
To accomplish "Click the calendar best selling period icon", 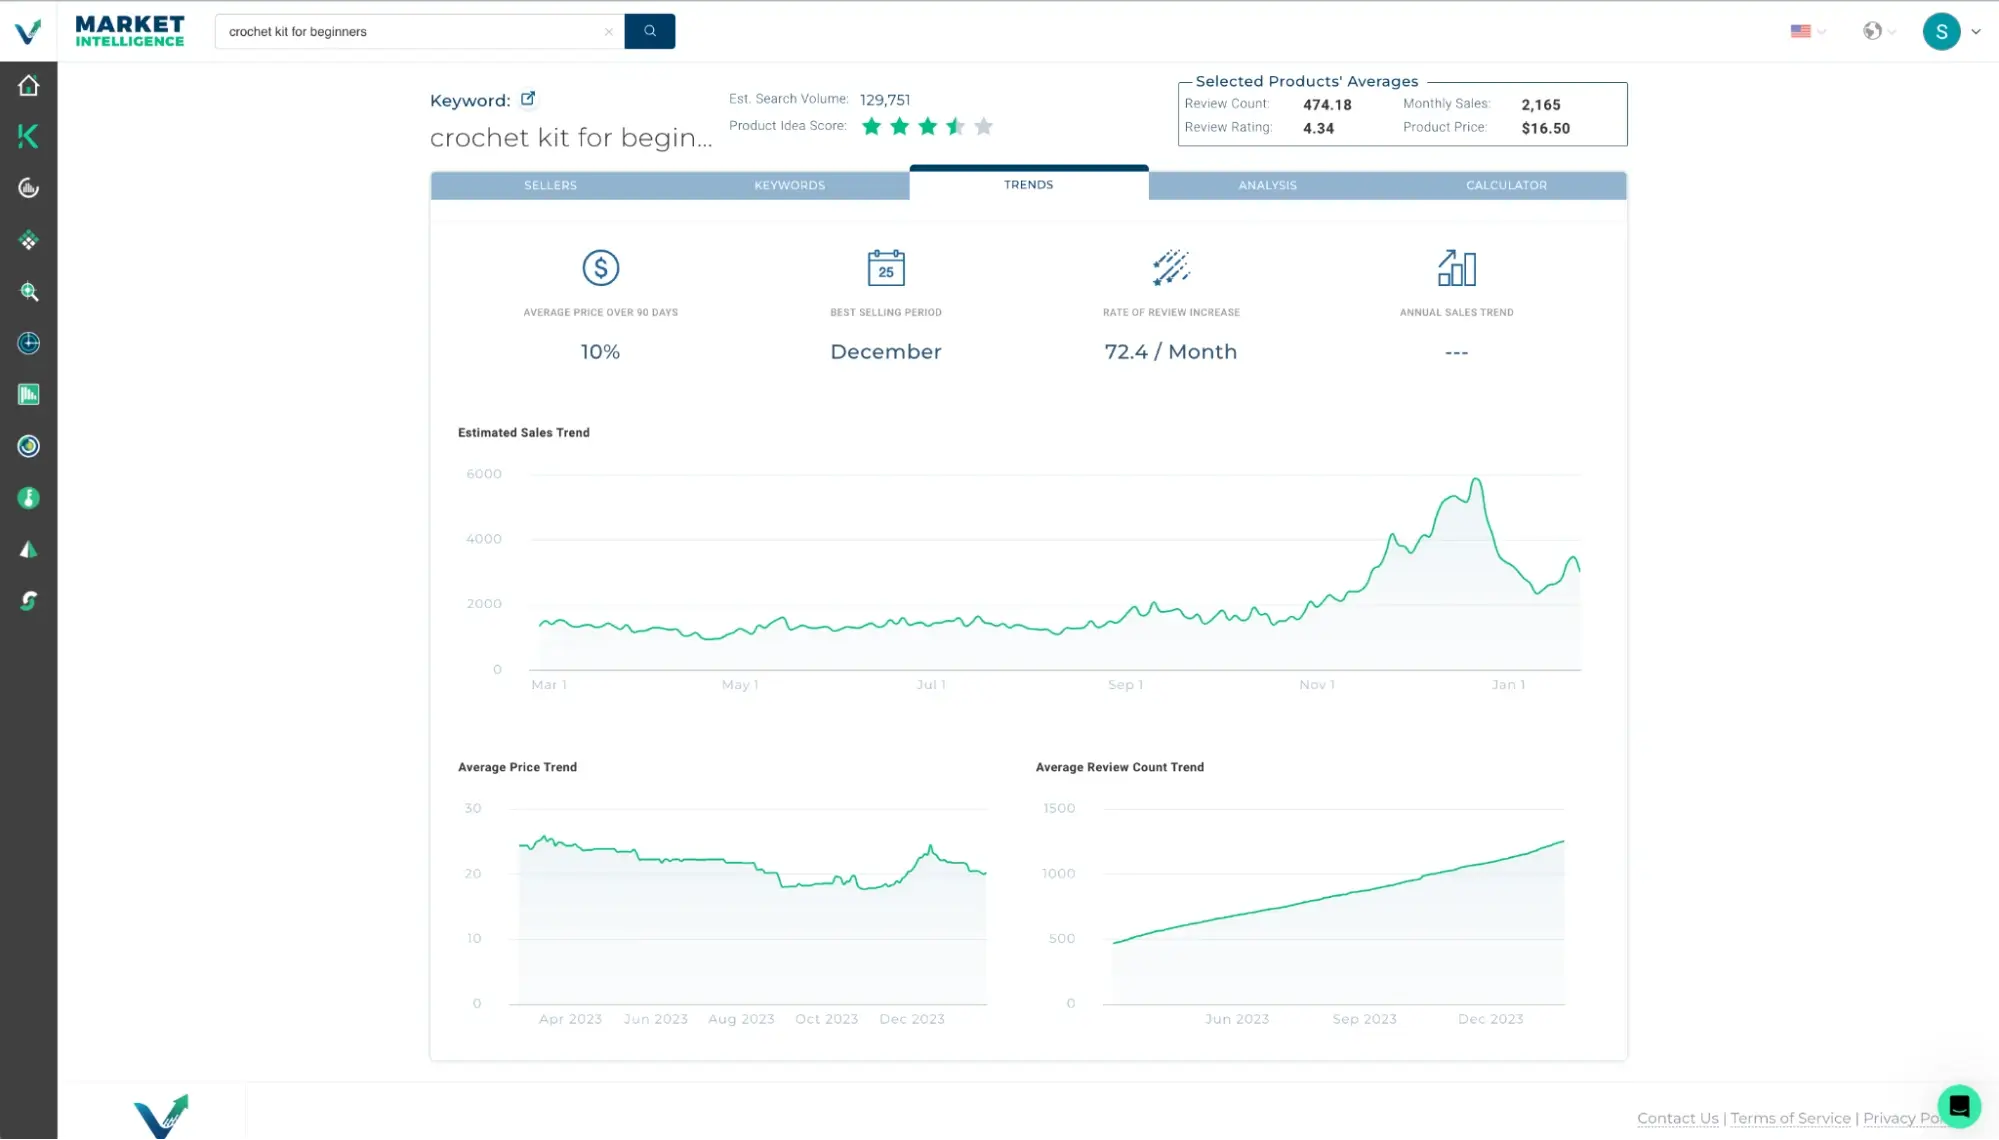I will (886, 268).
